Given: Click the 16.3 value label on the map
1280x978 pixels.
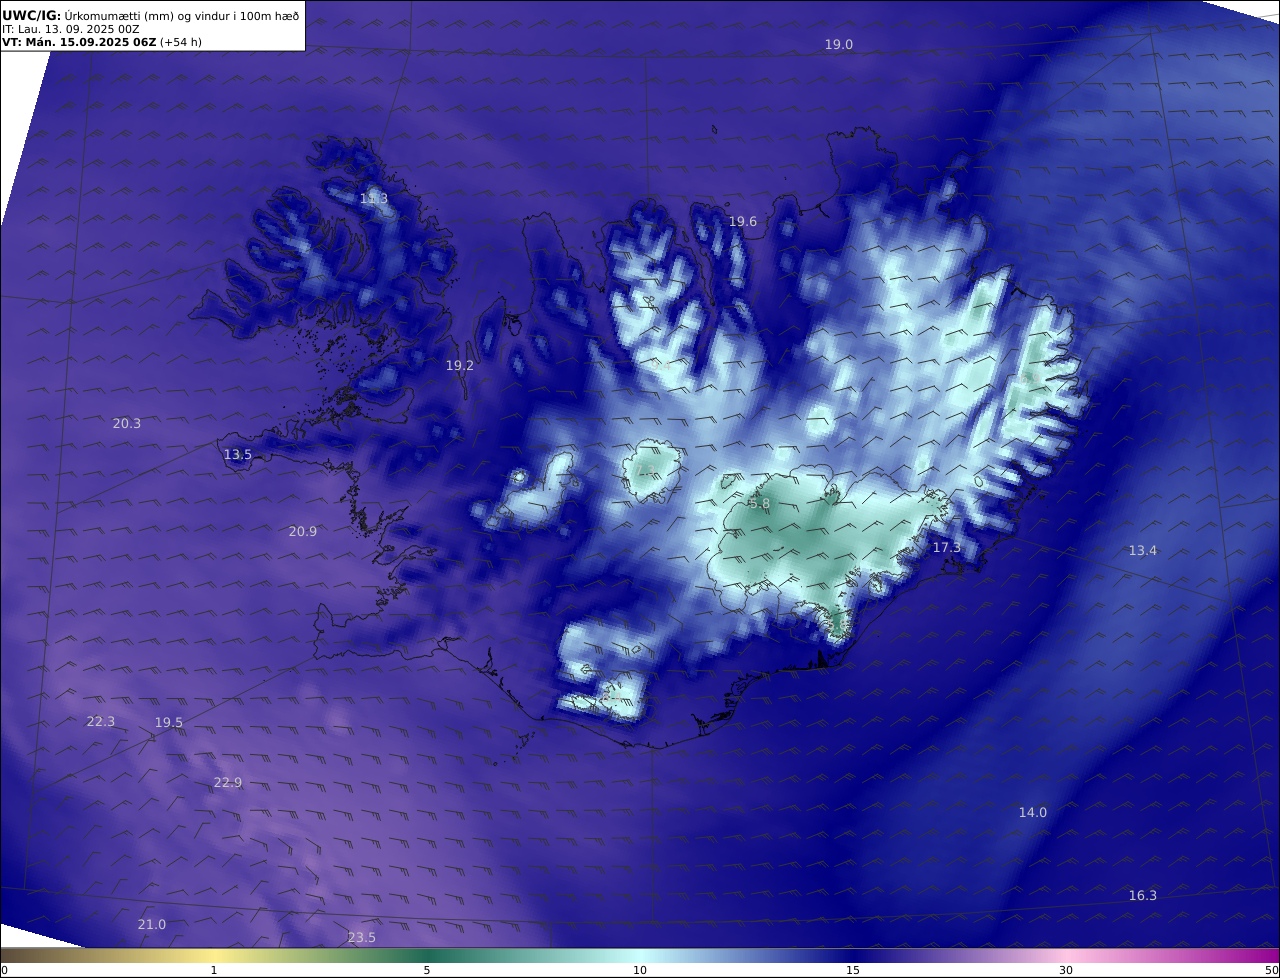Looking at the screenshot, I should (1142, 896).
